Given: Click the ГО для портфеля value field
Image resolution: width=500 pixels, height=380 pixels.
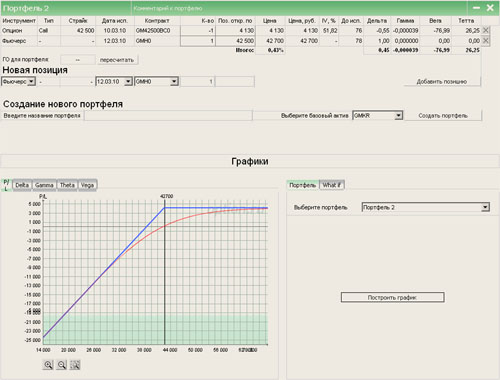Looking at the screenshot, I should [x=78, y=60].
